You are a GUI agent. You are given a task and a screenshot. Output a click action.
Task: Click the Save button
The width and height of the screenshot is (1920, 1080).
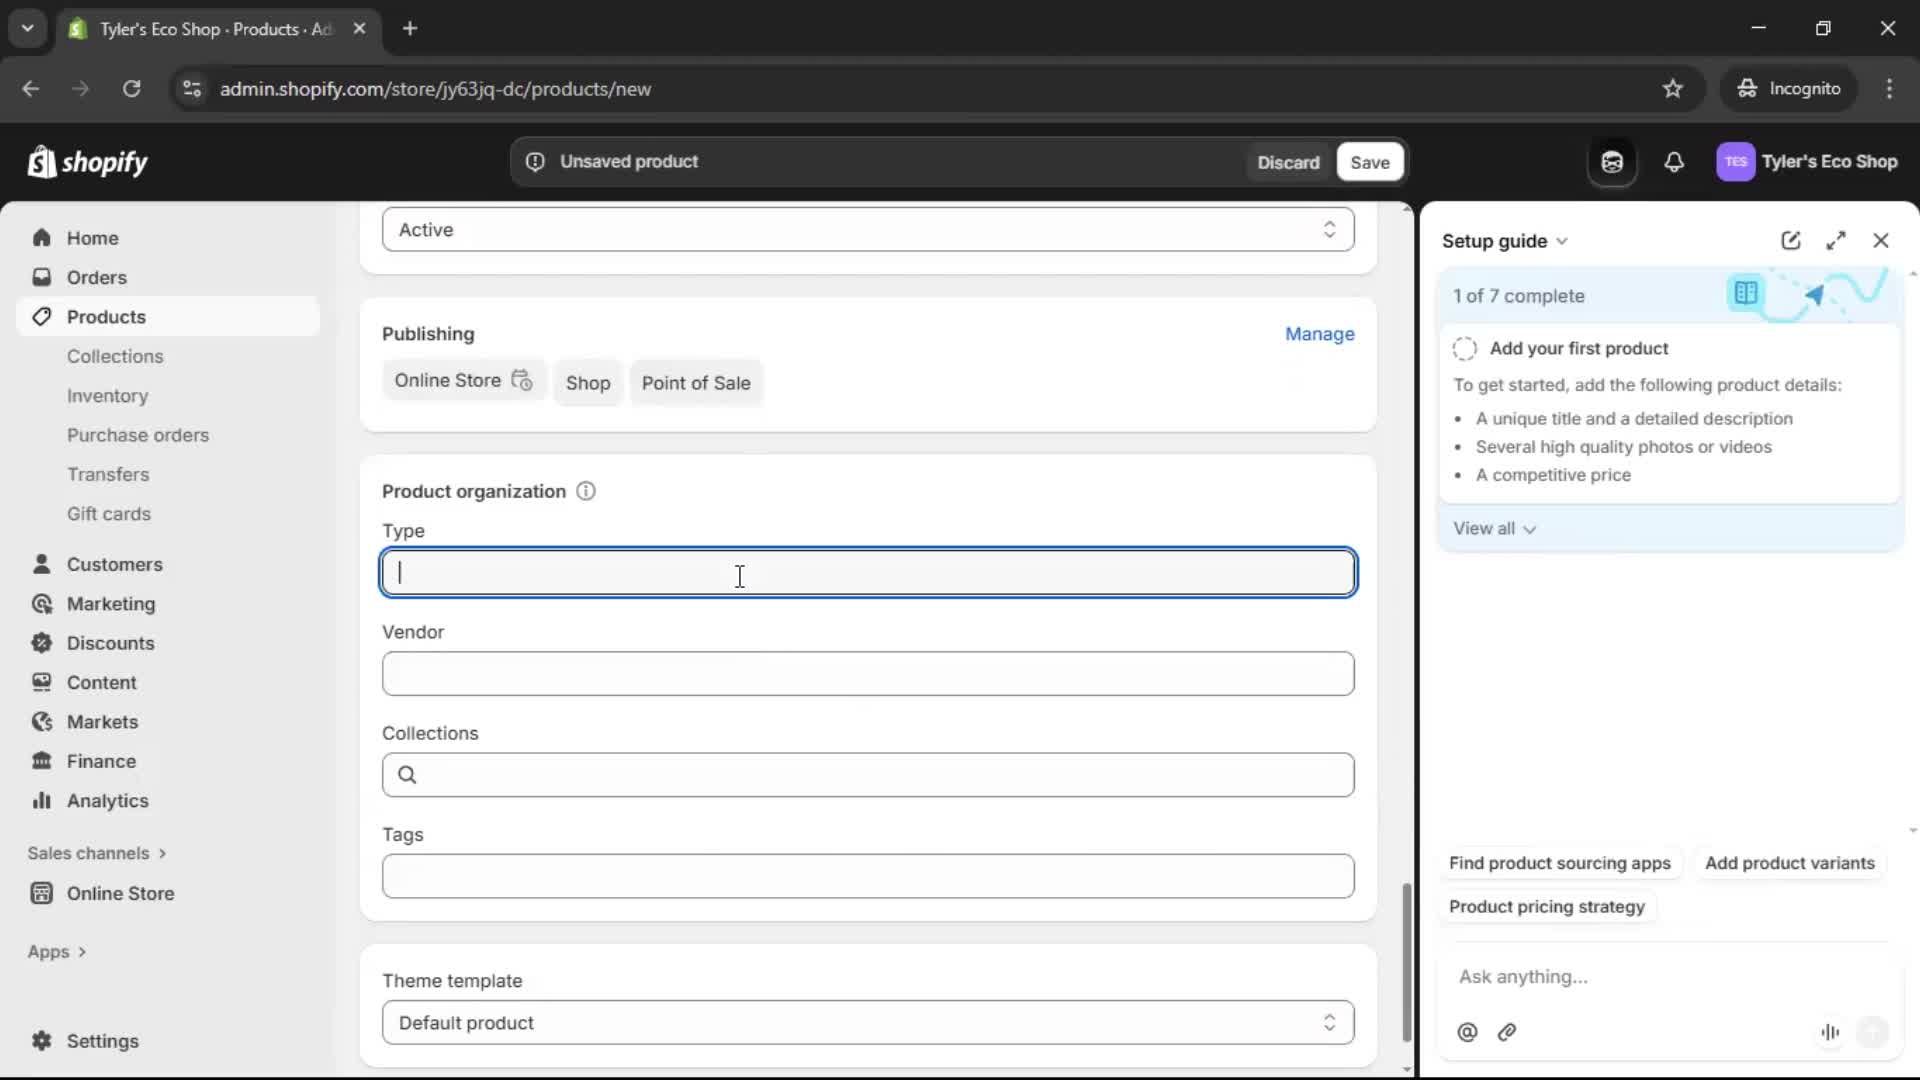click(x=1369, y=161)
